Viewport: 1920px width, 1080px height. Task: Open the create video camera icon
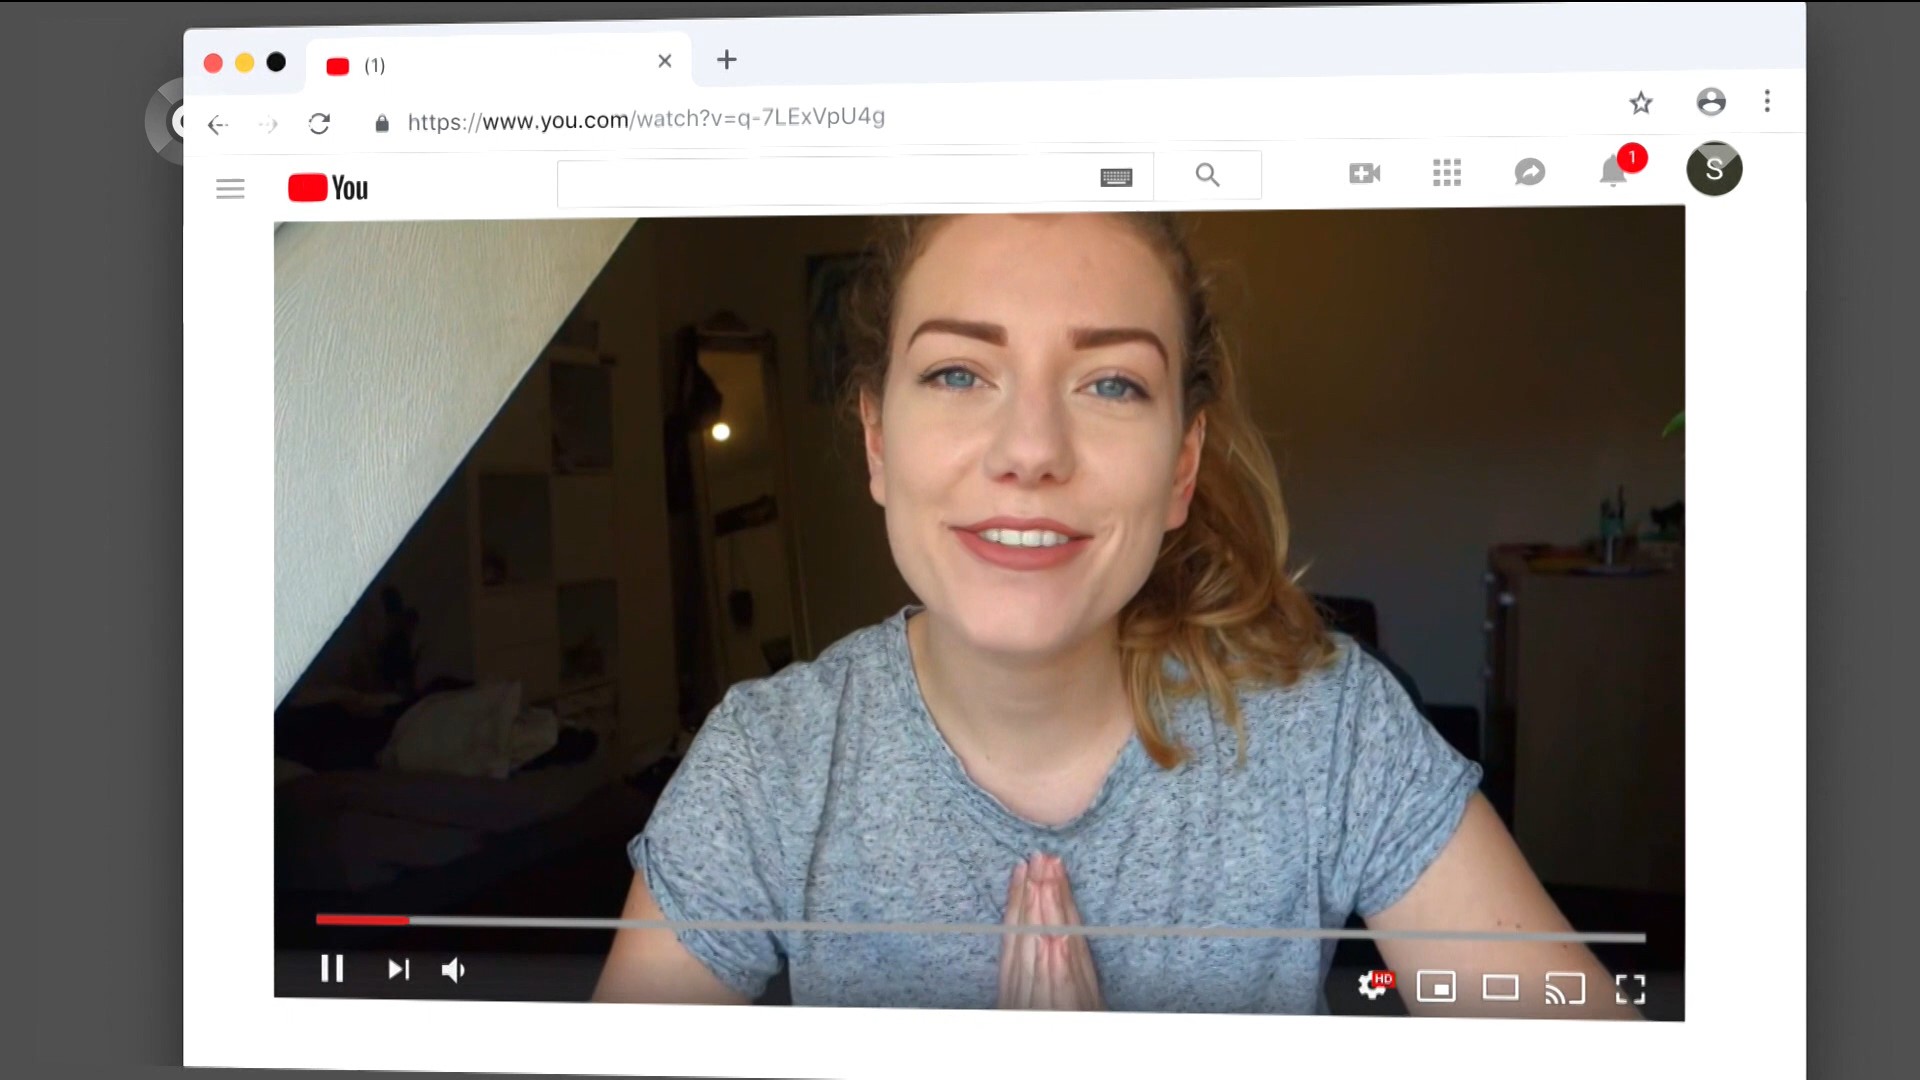click(1364, 174)
